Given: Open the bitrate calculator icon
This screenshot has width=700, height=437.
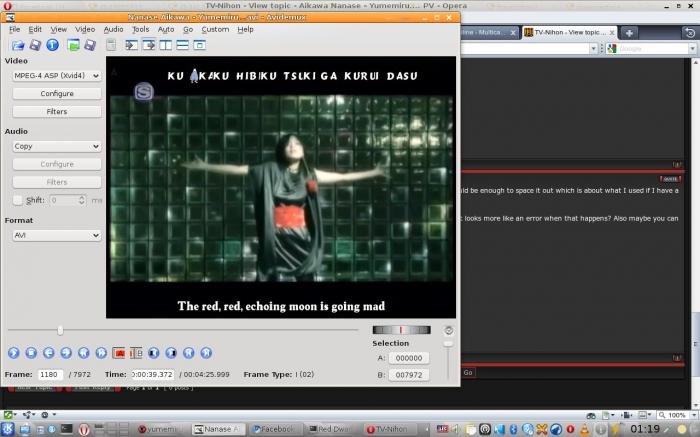Looking at the screenshot, I should (x=111, y=45).
